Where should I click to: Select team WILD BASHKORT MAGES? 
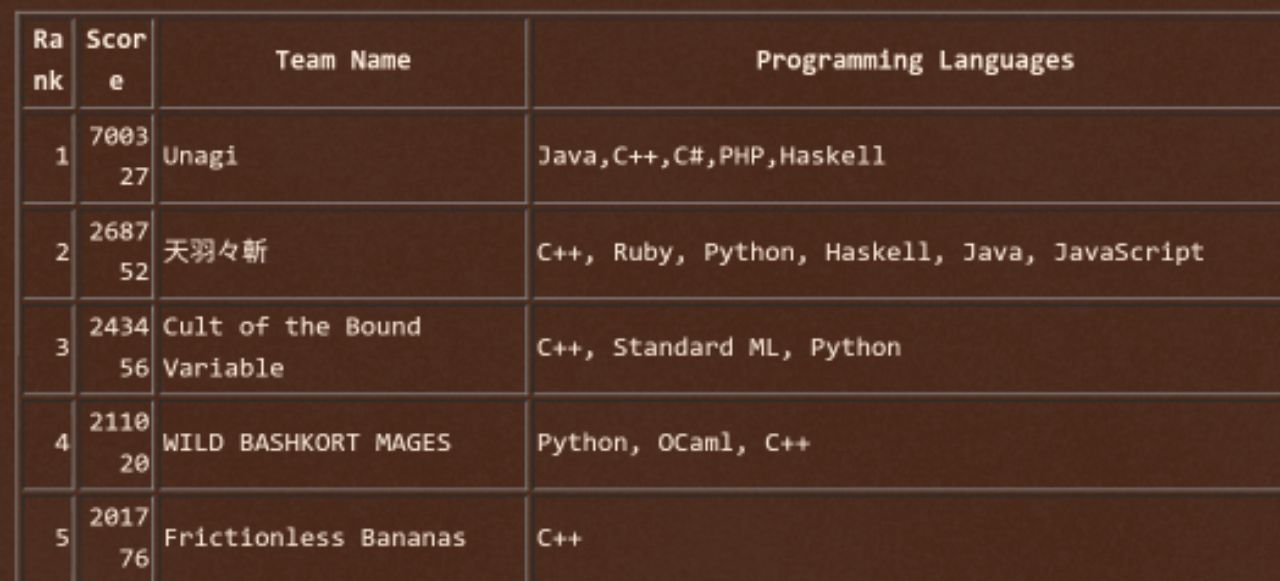(343, 443)
